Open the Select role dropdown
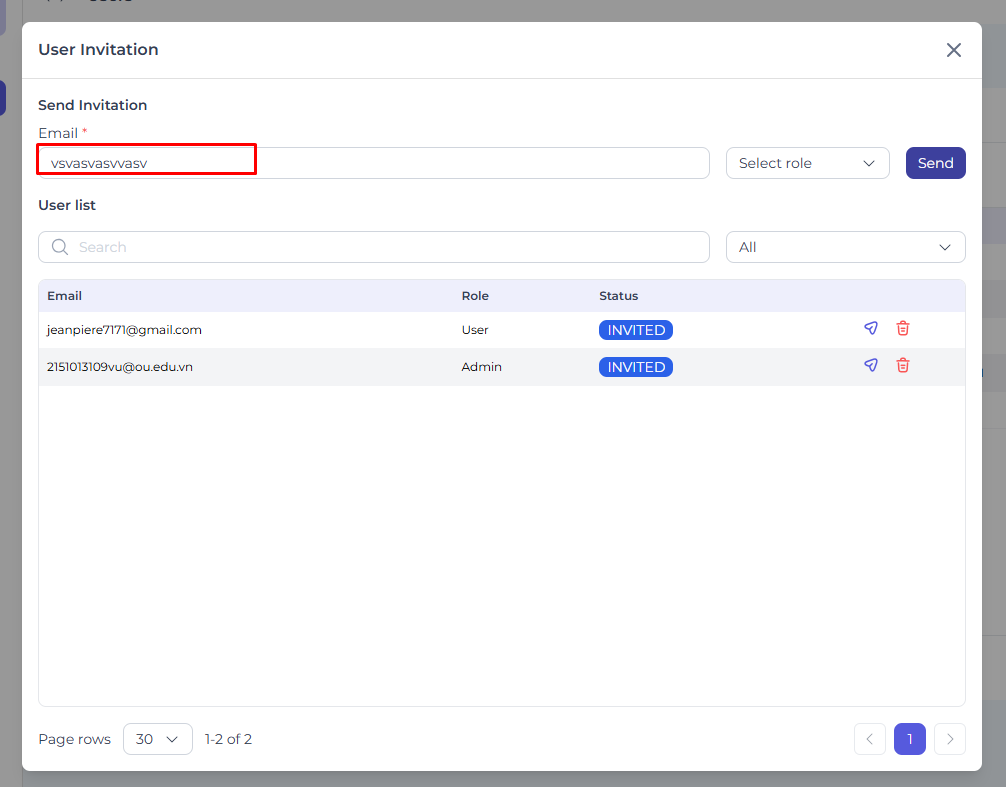The height and width of the screenshot is (787, 1006). (807, 163)
